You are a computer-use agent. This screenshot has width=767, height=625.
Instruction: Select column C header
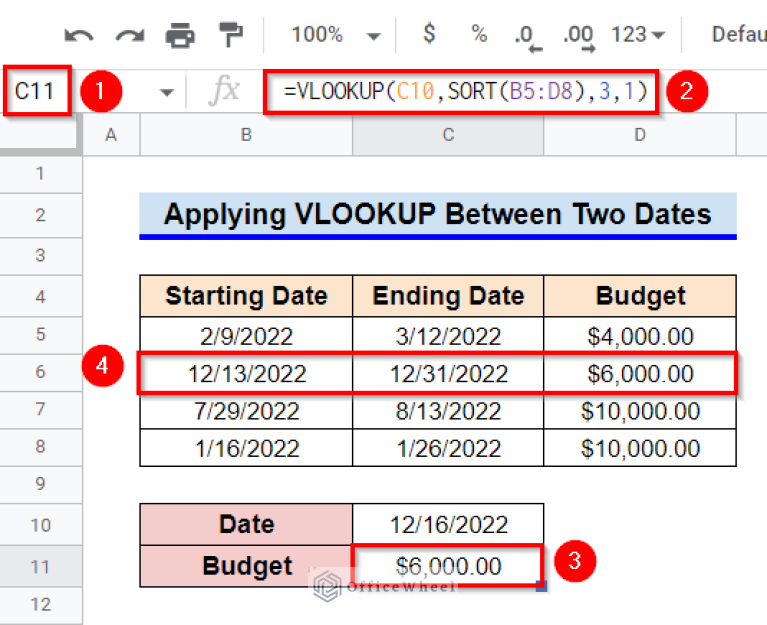(x=448, y=134)
